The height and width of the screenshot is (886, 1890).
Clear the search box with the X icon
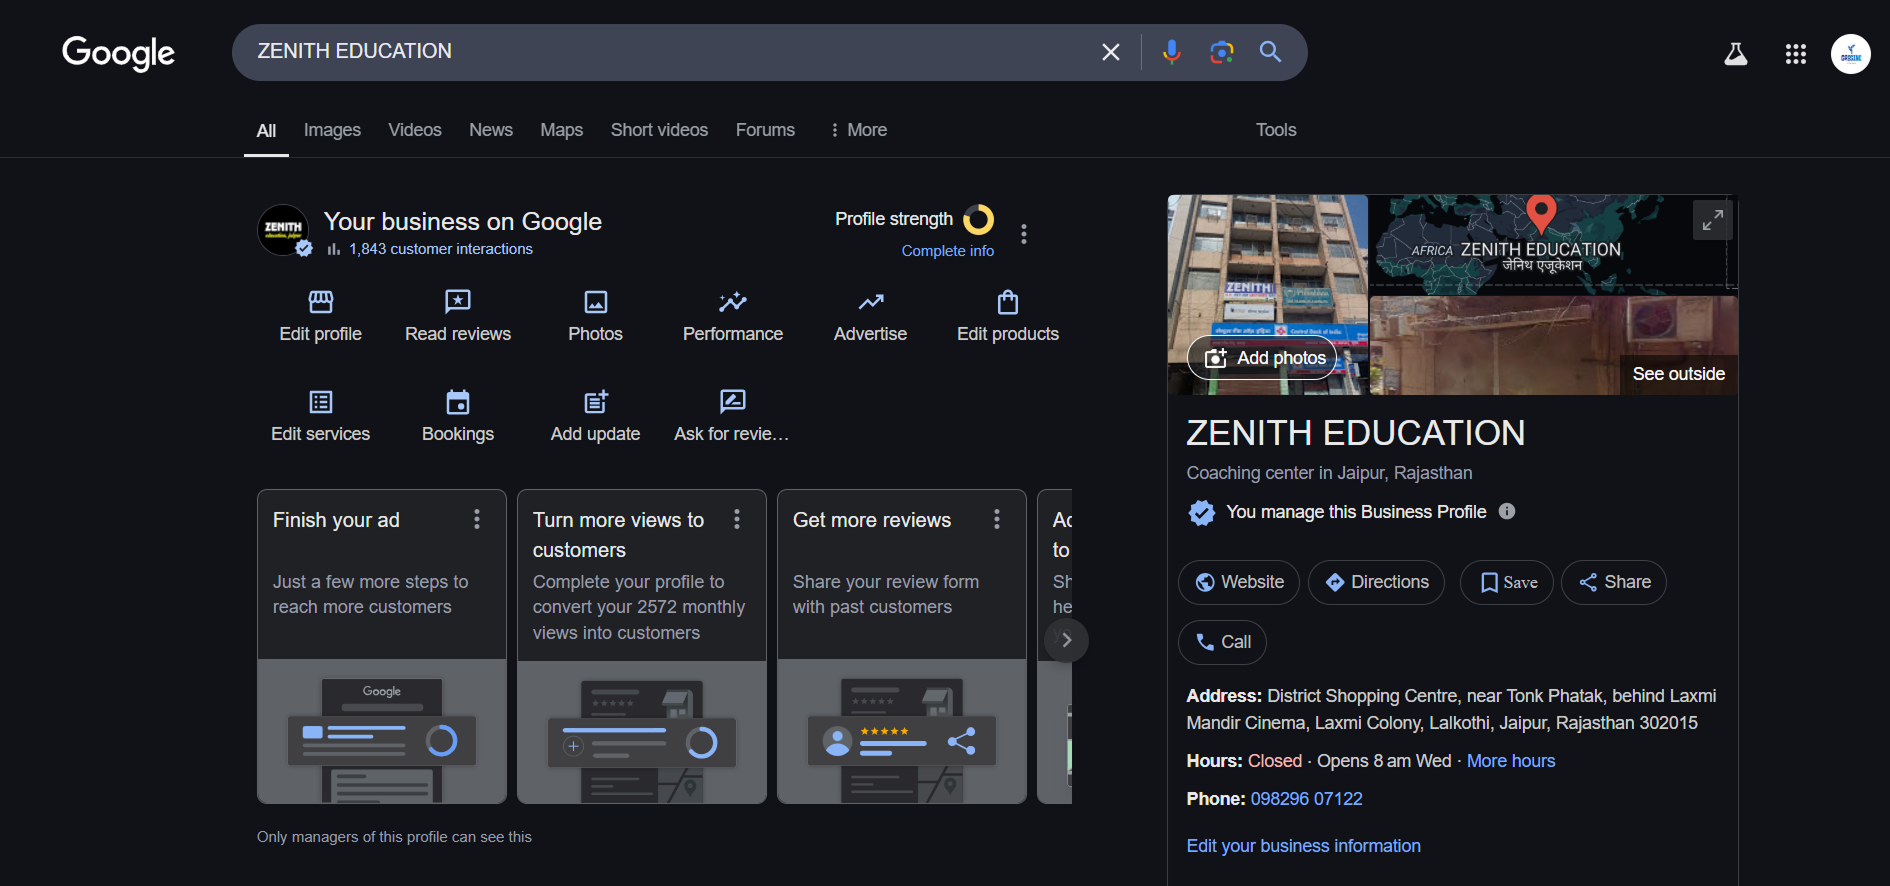point(1110,52)
